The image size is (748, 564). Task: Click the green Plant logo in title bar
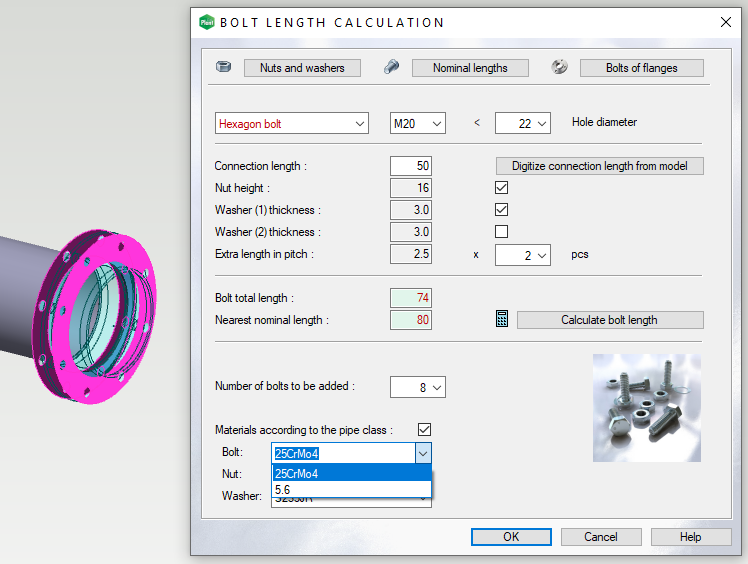coord(206,22)
